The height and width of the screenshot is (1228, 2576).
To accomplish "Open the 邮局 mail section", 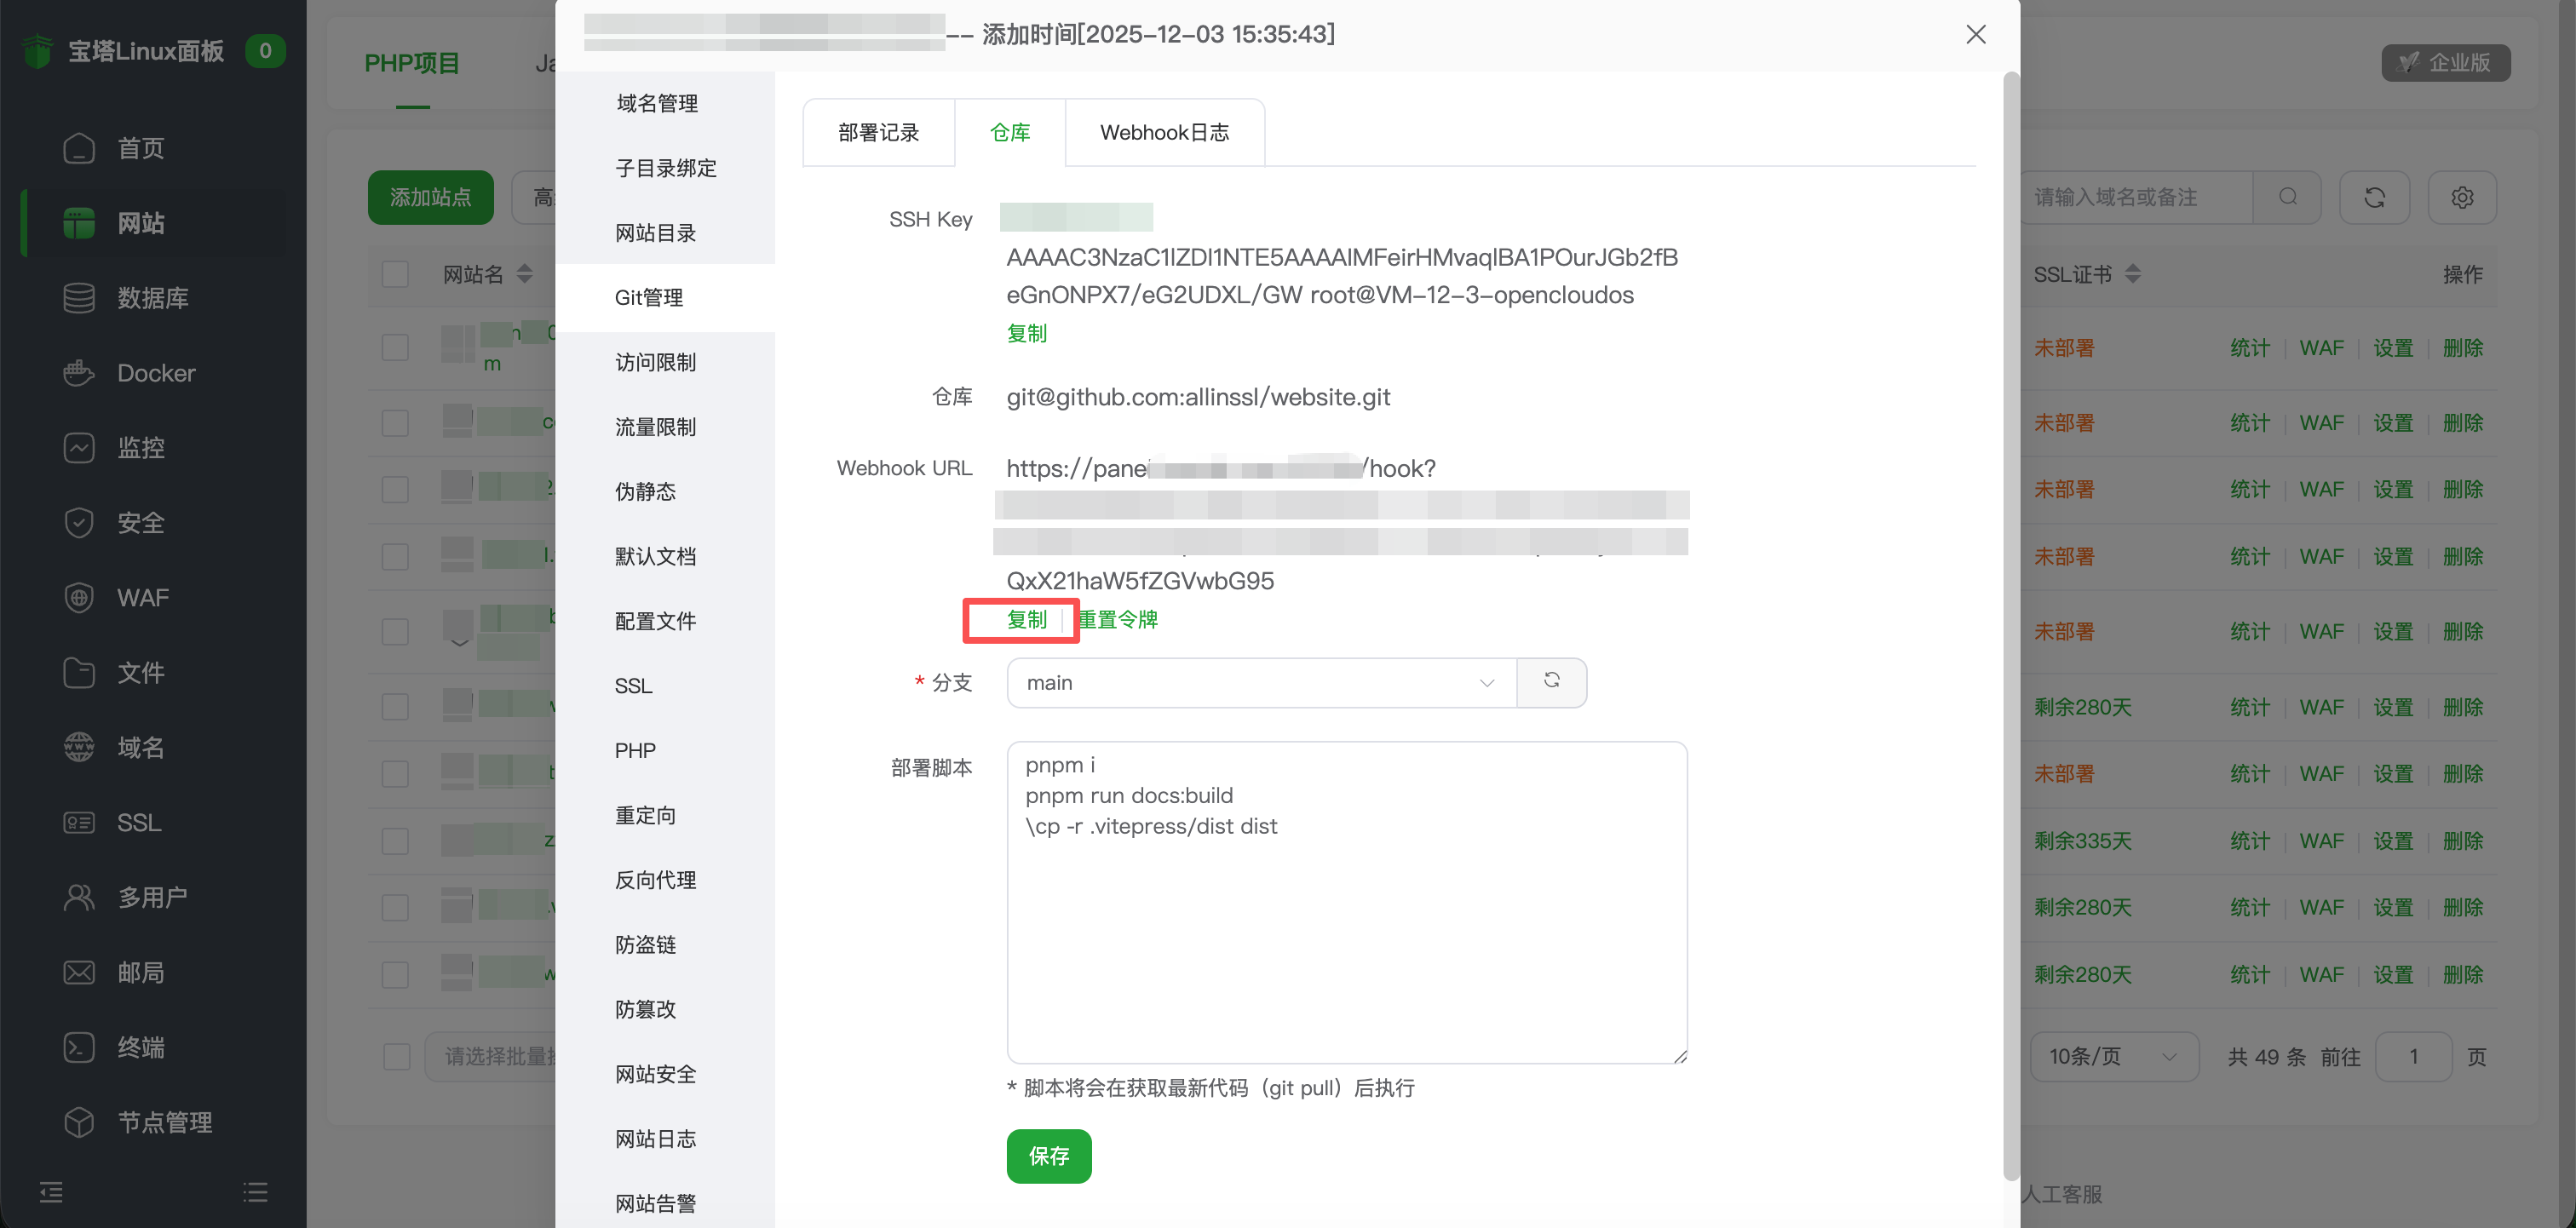I will tap(141, 972).
